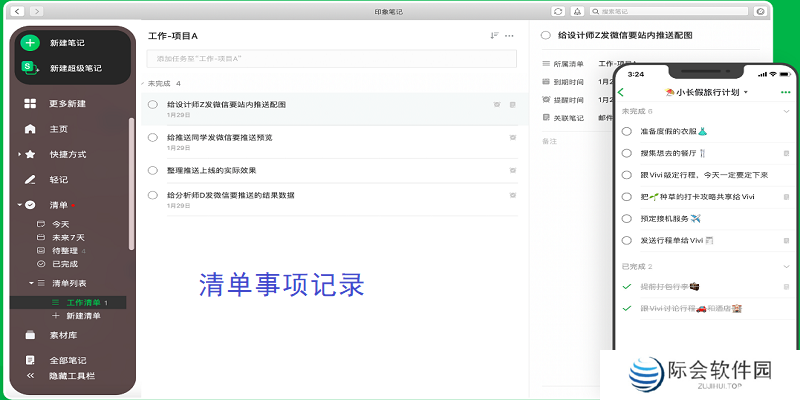Open the 小长假旅行计划 dropdown on phone
Viewport: 800px width, 400px height.
pos(746,93)
